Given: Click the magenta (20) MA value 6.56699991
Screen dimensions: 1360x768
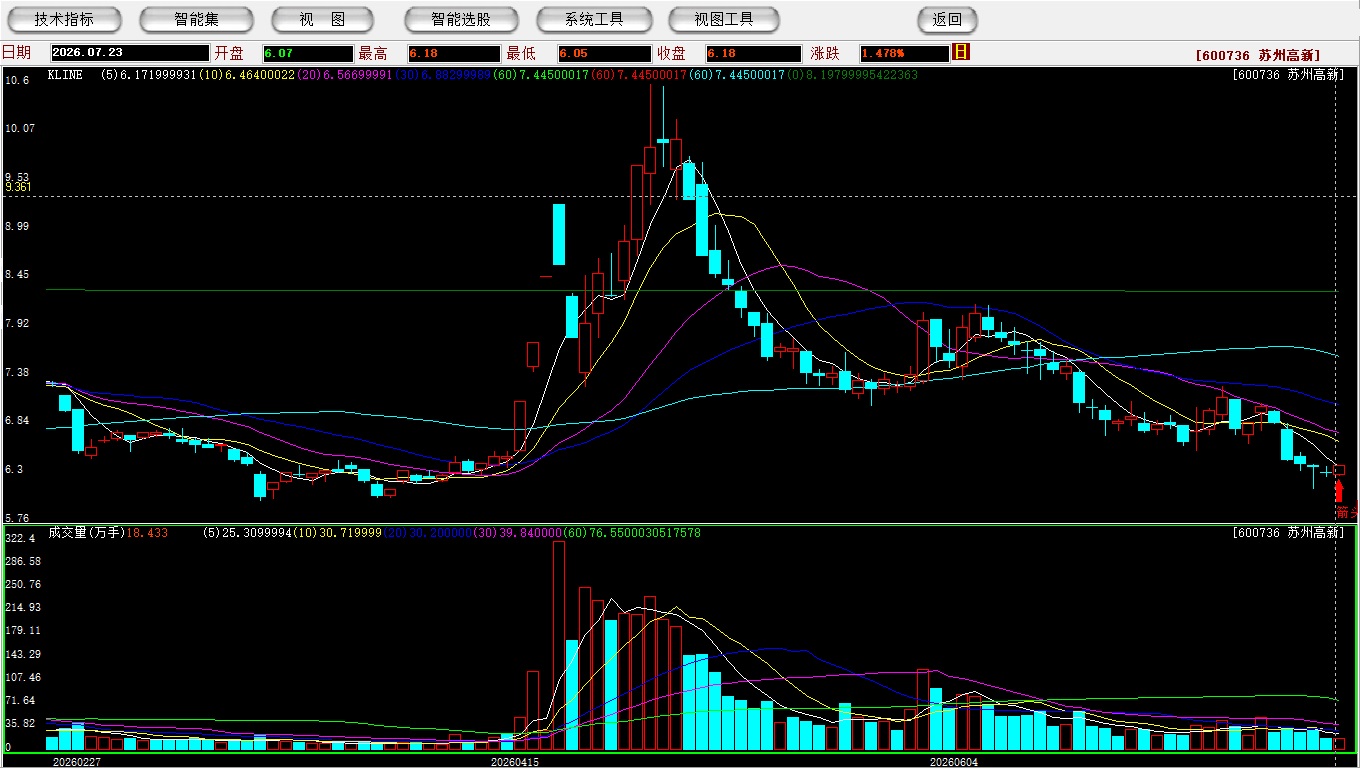Looking at the screenshot, I should [344, 75].
